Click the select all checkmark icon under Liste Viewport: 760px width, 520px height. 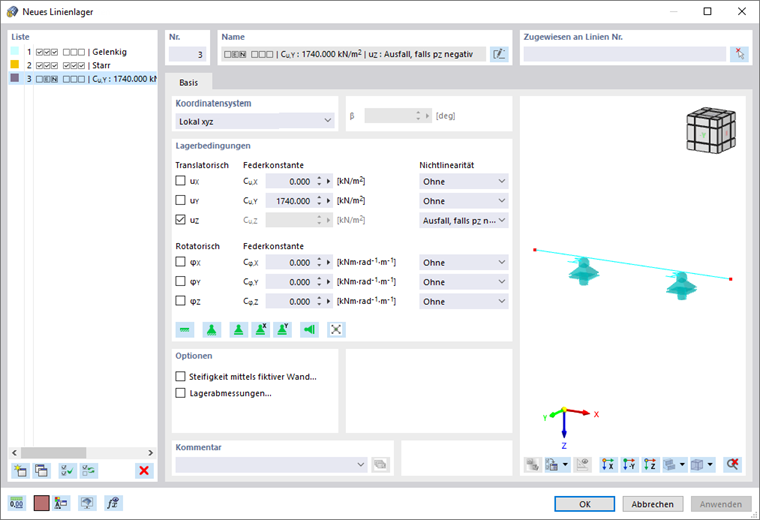pyautogui.click(x=68, y=471)
